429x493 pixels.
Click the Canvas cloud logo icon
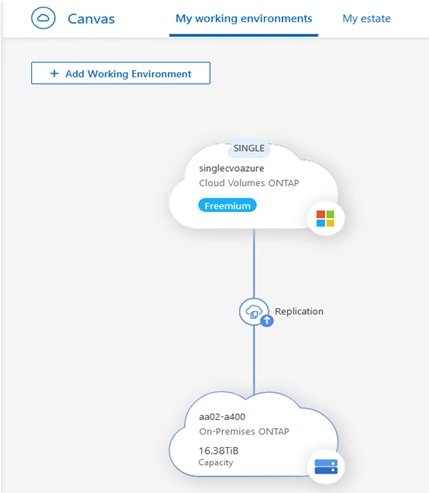[x=43, y=18]
